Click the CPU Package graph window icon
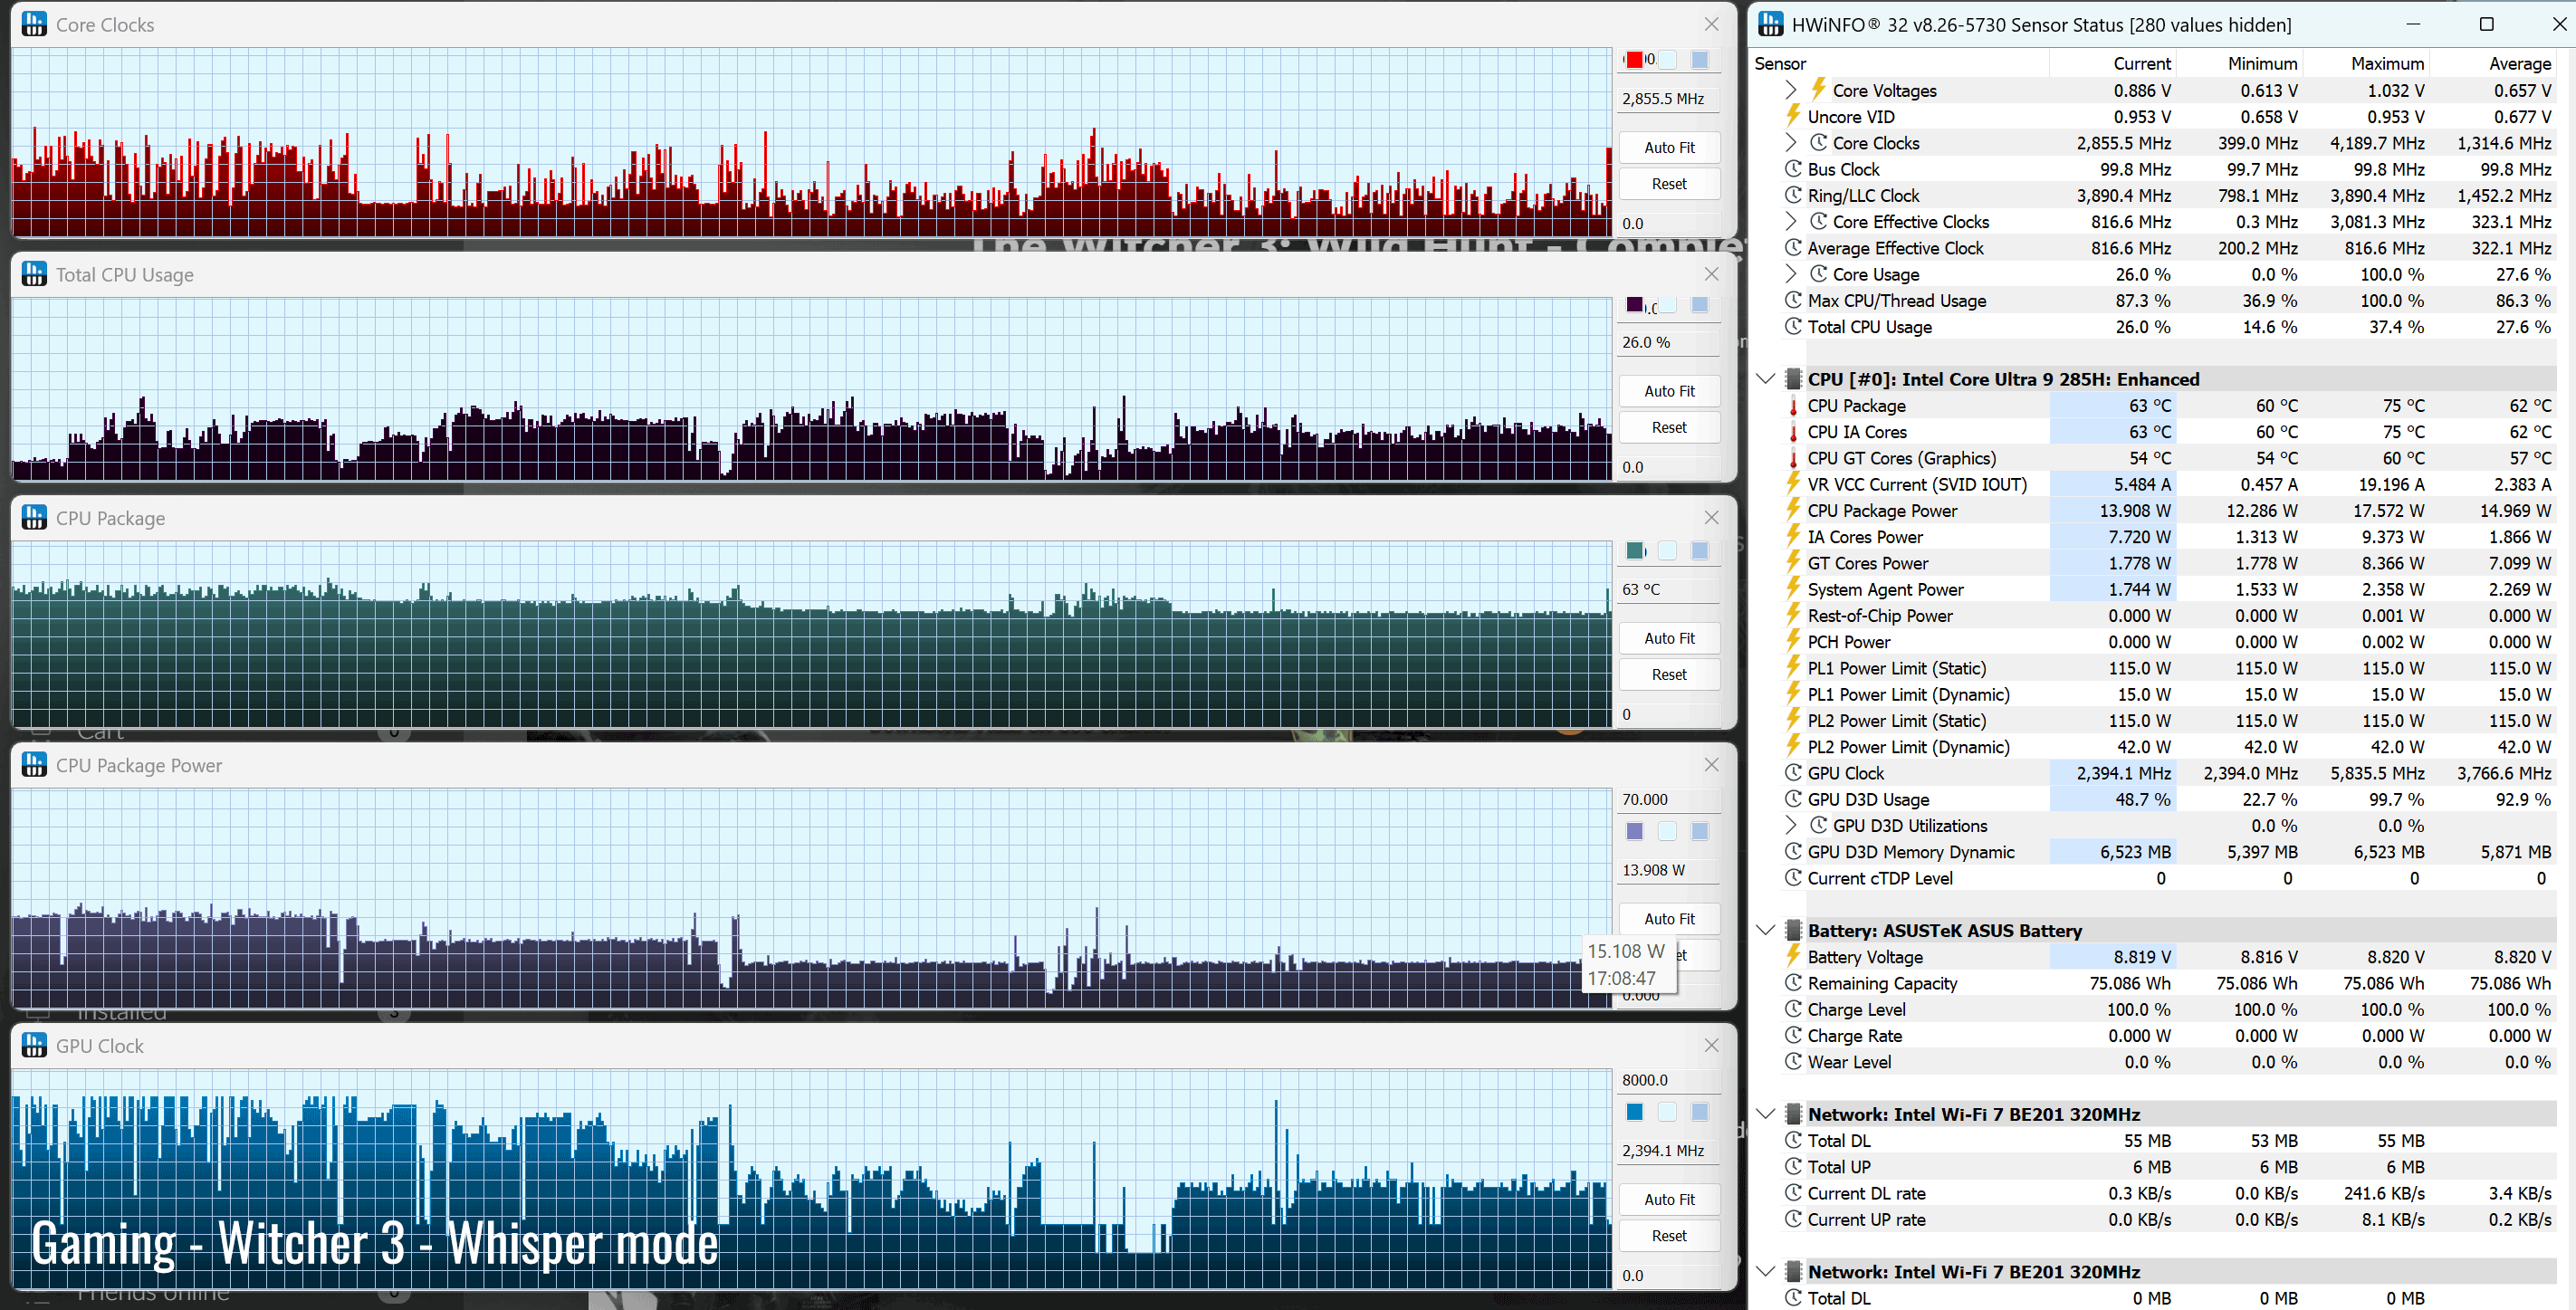This screenshot has width=2576, height=1310. 34,518
